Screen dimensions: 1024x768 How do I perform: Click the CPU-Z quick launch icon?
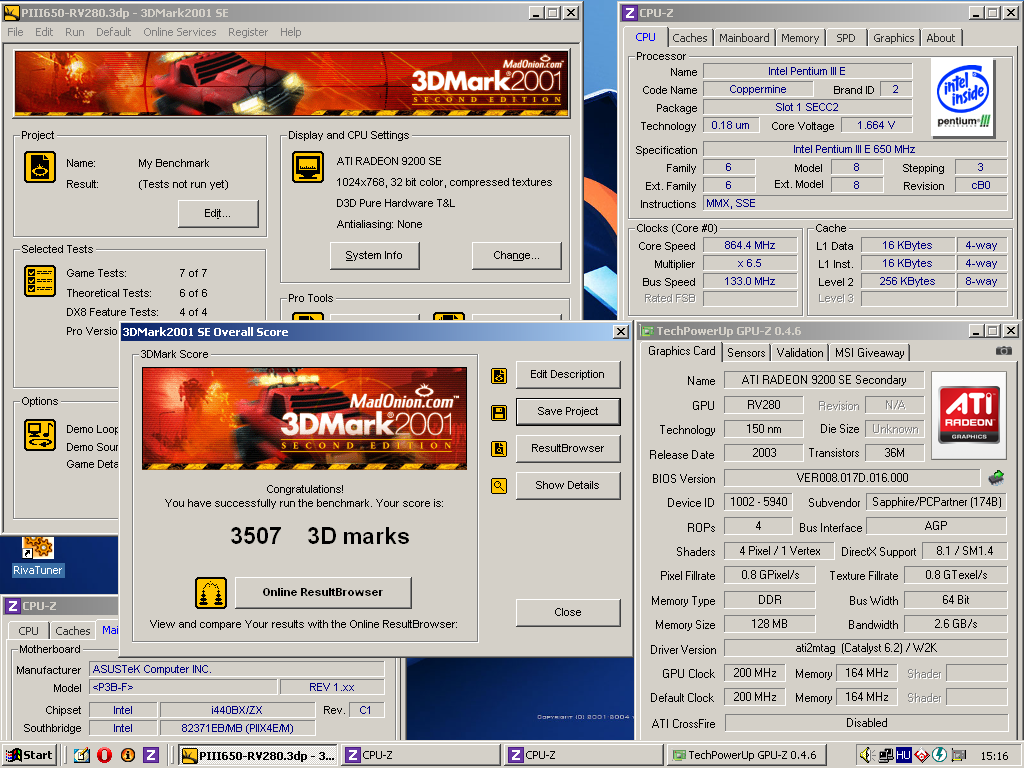tap(151, 755)
